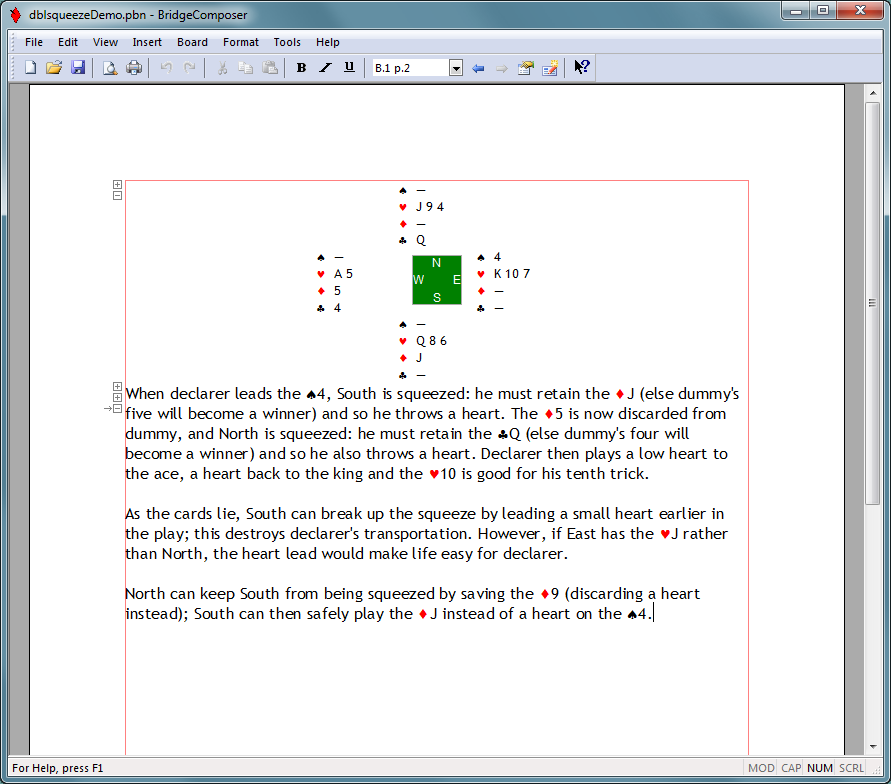Screen dimensions: 891x784
Task: Open board properties icon
Action: coord(526,68)
